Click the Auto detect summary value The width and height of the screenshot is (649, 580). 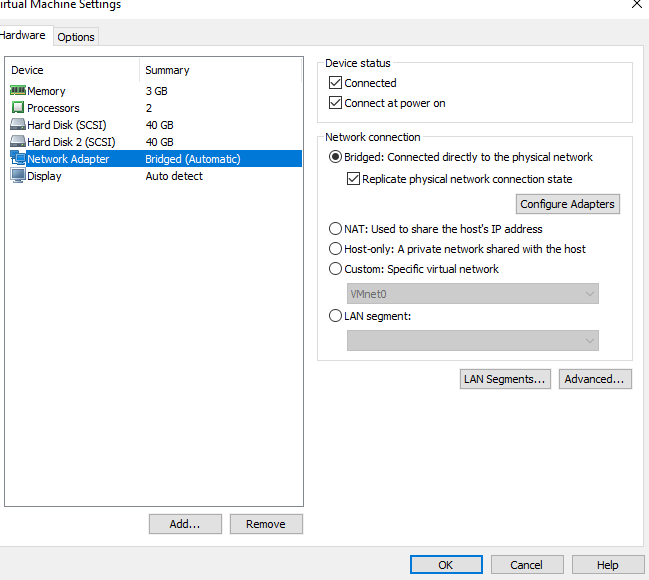click(x=174, y=176)
